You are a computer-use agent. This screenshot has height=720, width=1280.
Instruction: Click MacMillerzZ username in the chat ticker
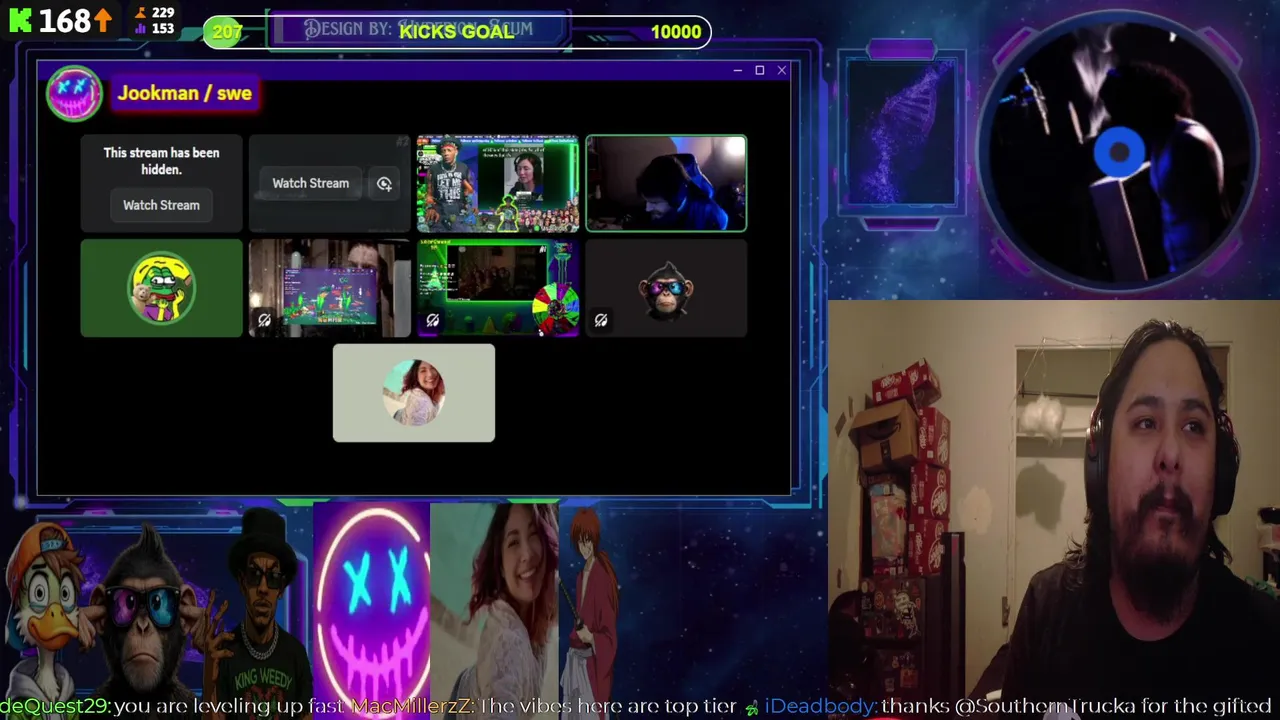[x=412, y=706]
